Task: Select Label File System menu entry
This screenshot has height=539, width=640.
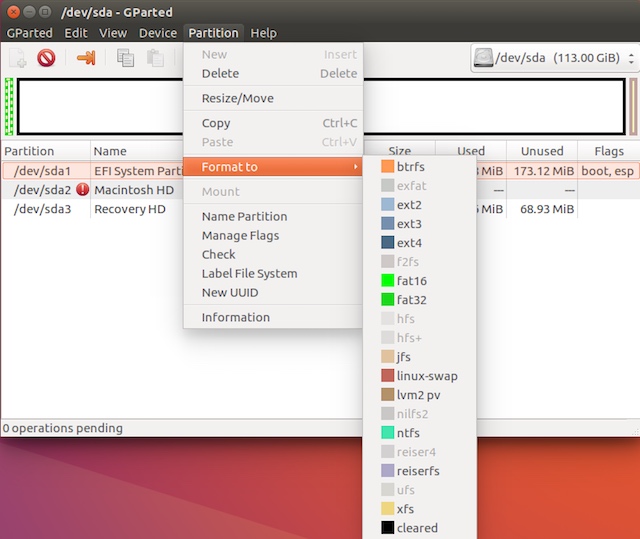Action: [273, 273]
